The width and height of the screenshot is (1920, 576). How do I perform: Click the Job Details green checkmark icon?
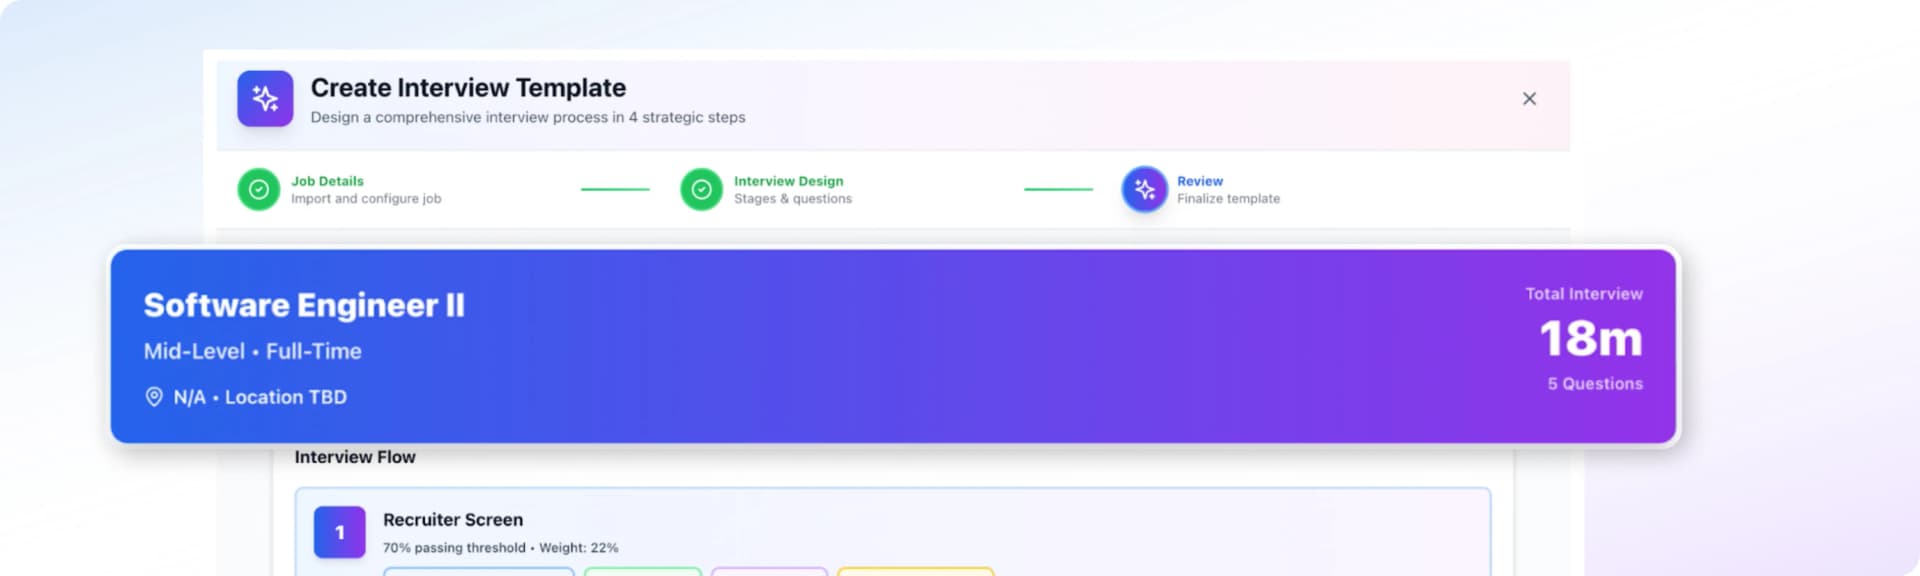258,189
